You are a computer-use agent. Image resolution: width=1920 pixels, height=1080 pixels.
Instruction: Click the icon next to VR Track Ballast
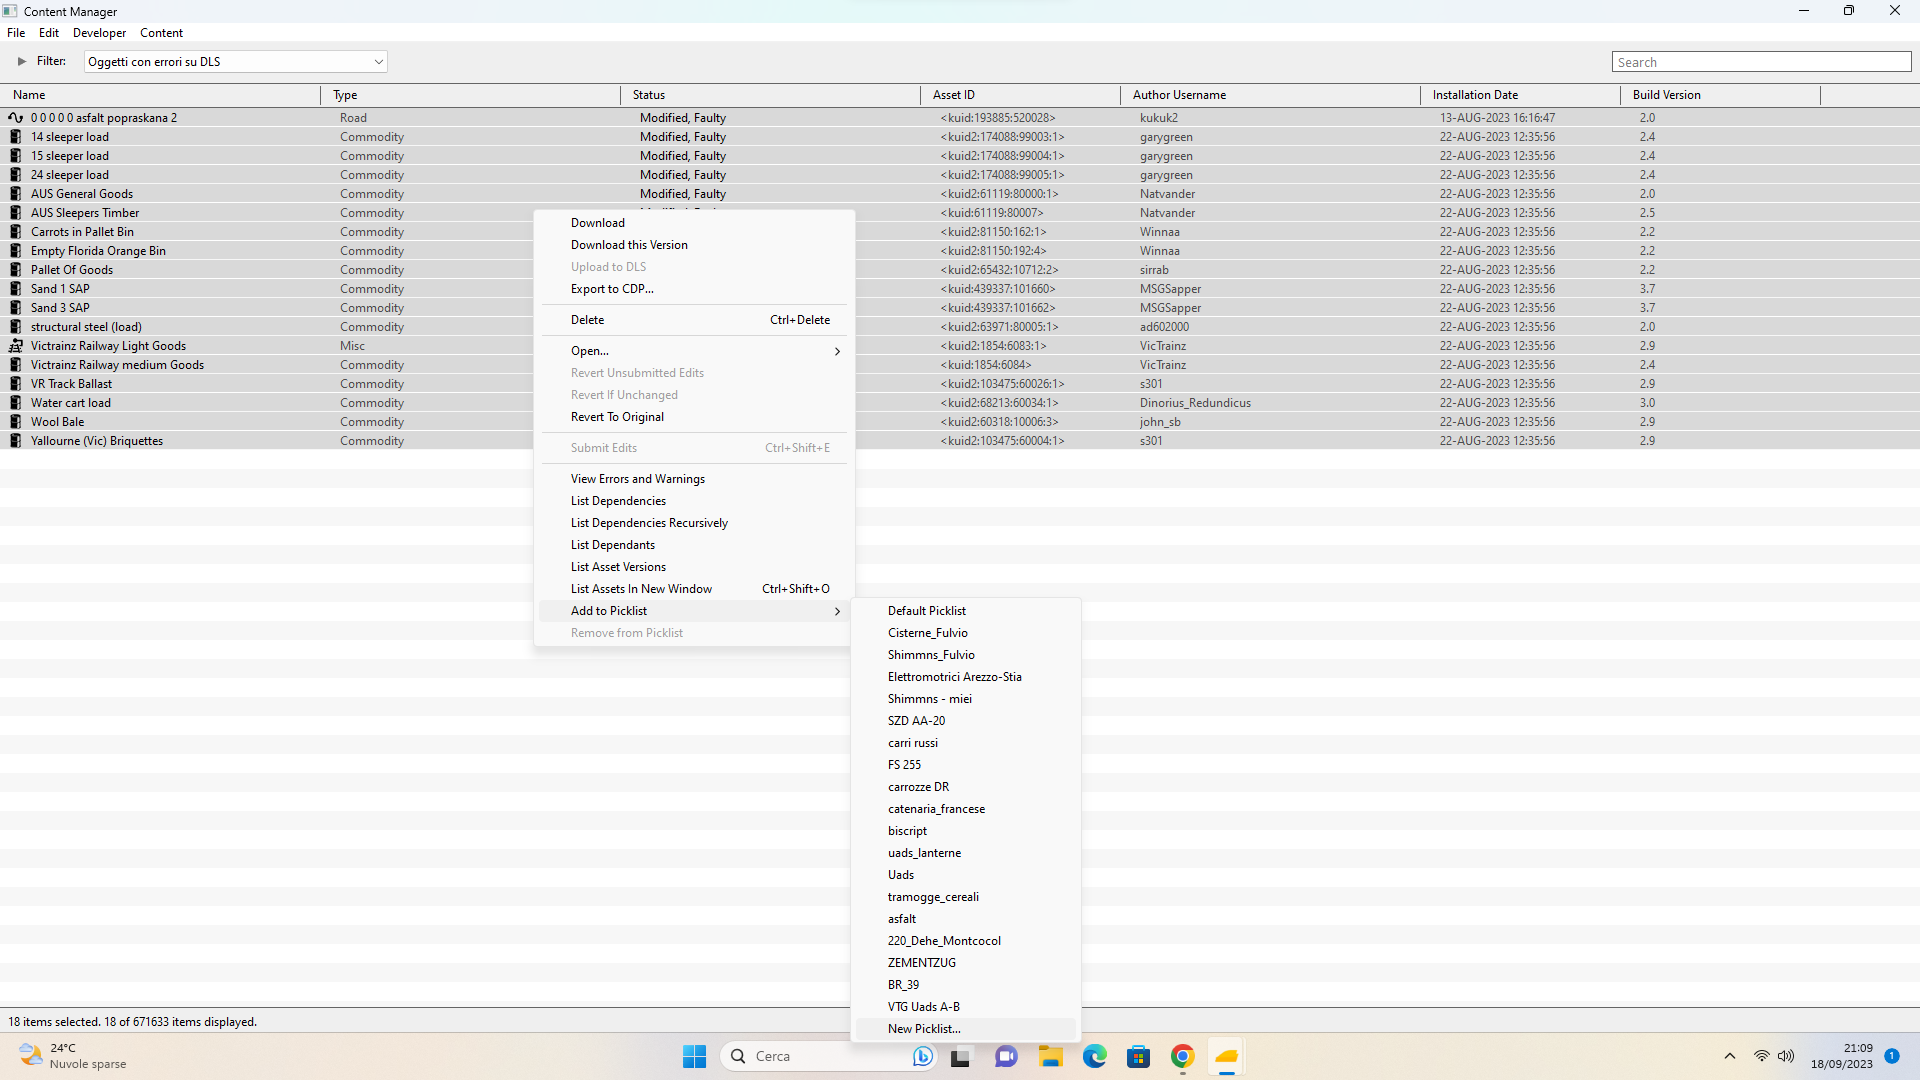[15, 384]
